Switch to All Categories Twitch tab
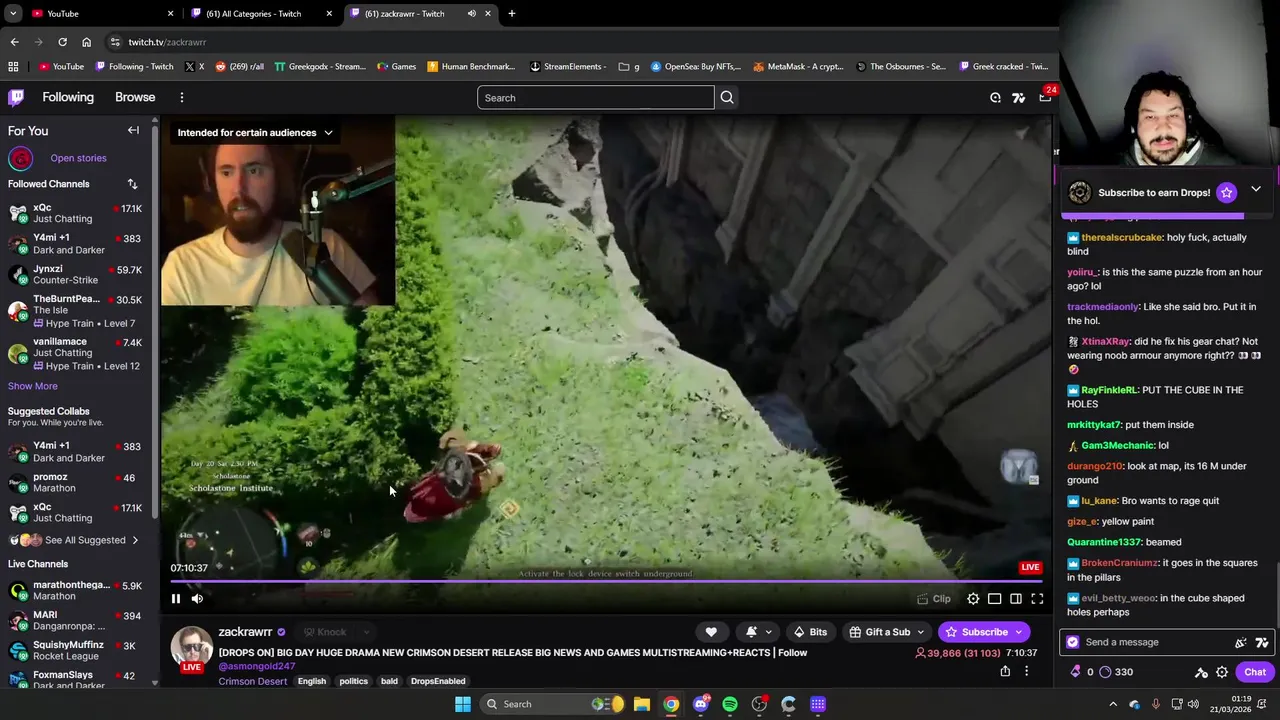The height and width of the screenshot is (720, 1280). tap(262, 13)
